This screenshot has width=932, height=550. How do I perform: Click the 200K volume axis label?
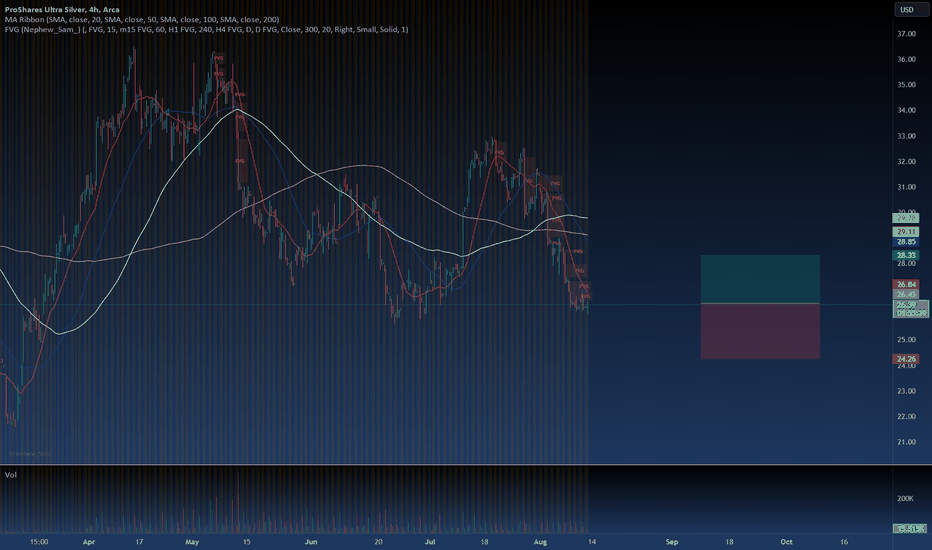click(x=905, y=498)
